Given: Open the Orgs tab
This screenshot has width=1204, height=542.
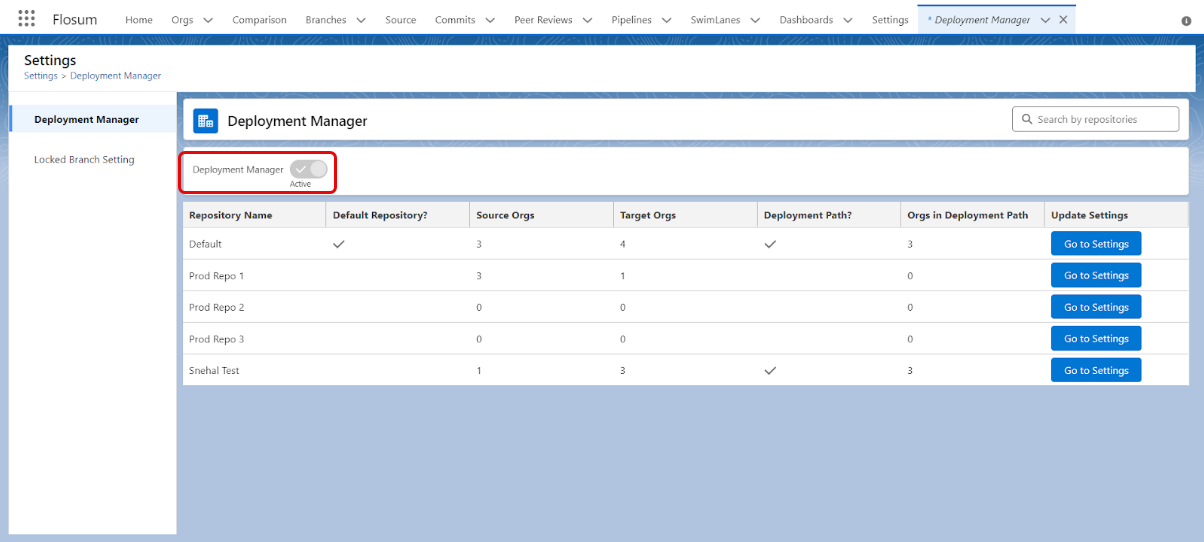Looking at the screenshot, I should pyautogui.click(x=182, y=20).
